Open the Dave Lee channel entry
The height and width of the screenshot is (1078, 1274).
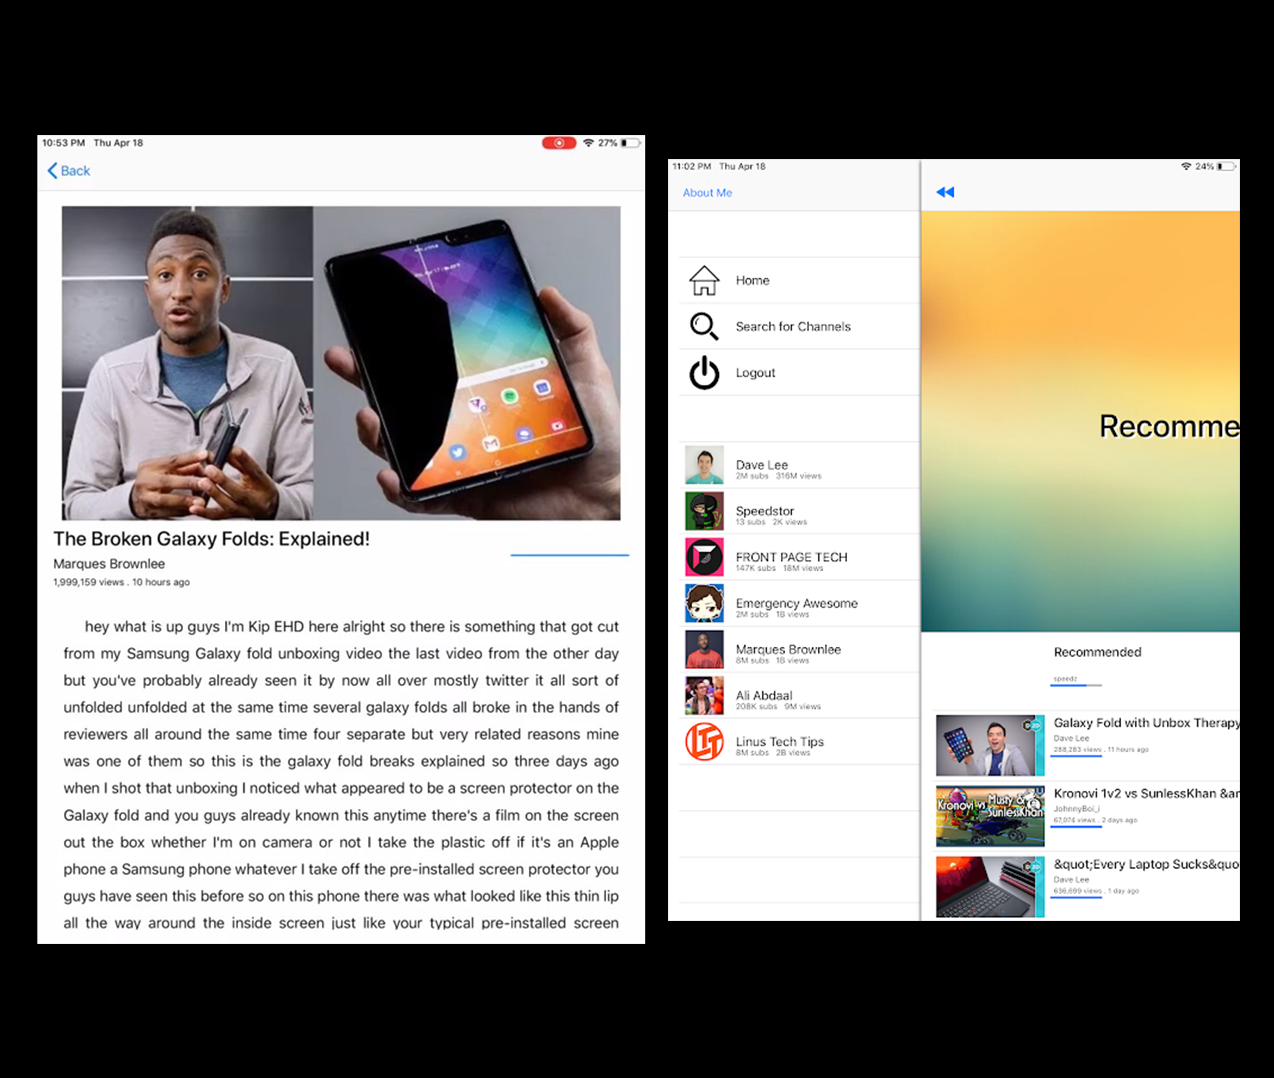click(799, 465)
